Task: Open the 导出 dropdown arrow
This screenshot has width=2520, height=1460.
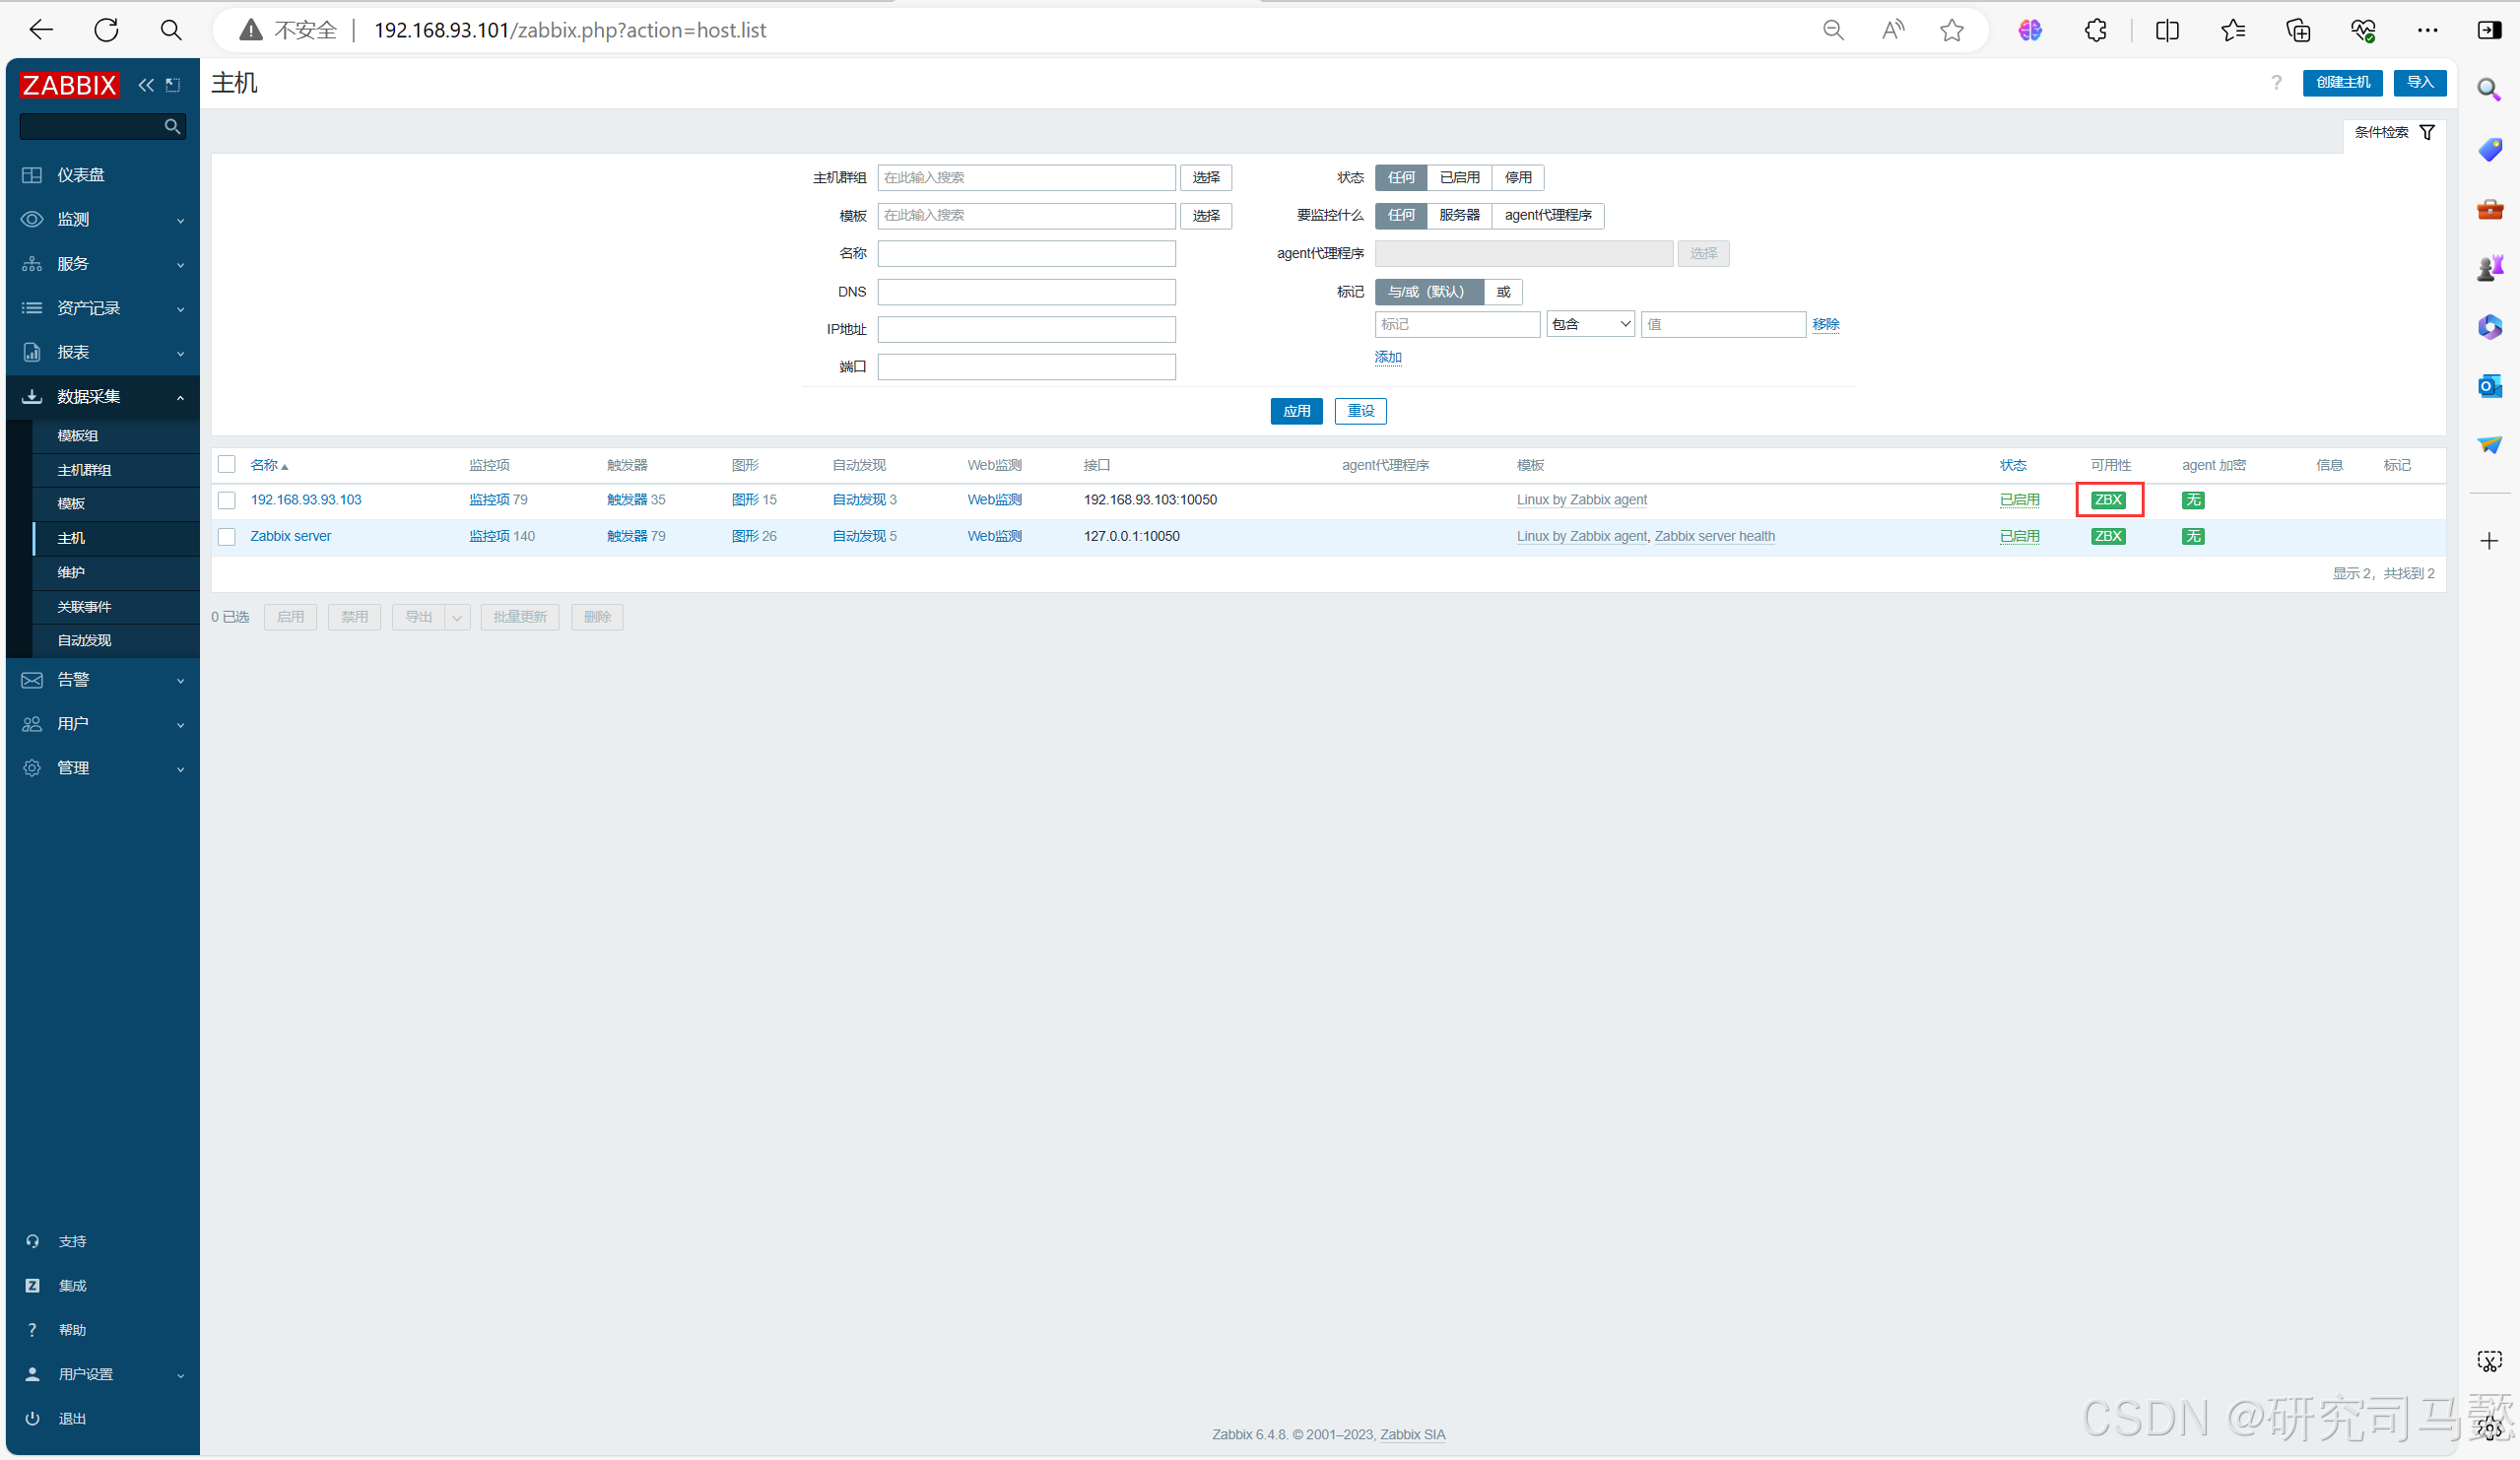Action: (457, 617)
